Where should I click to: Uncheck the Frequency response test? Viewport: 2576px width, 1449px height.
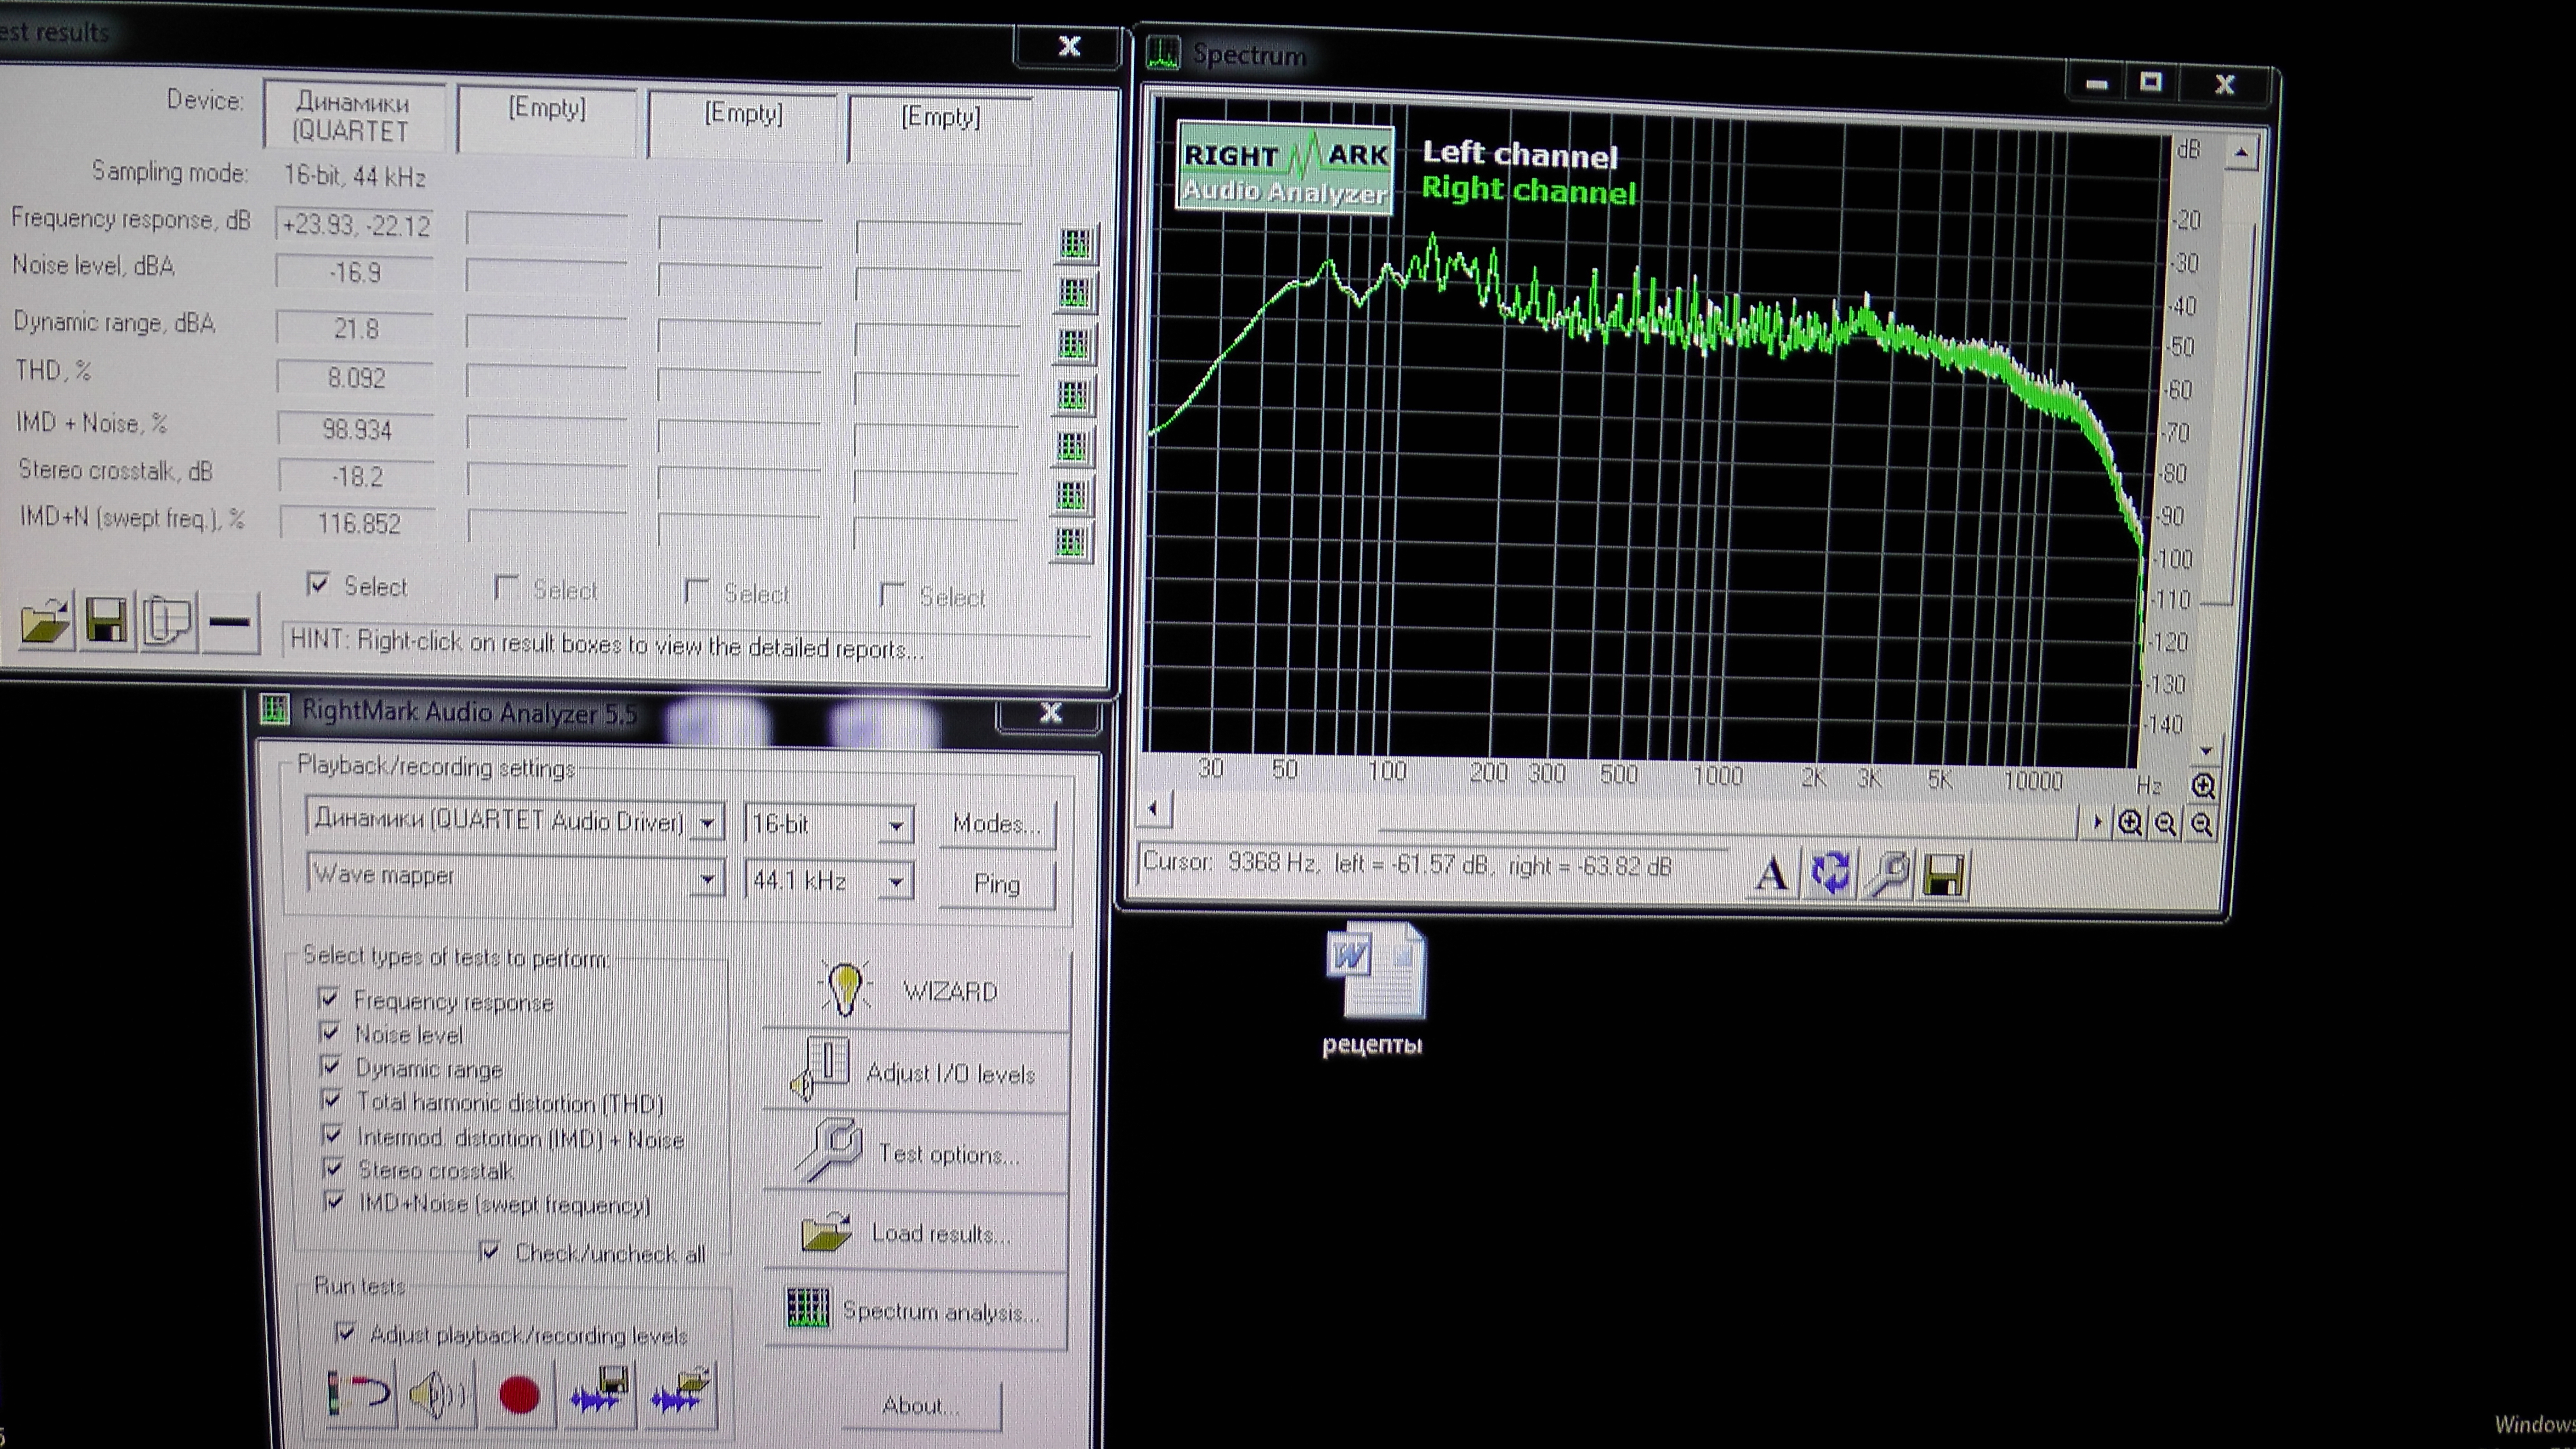click(x=328, y=999)
